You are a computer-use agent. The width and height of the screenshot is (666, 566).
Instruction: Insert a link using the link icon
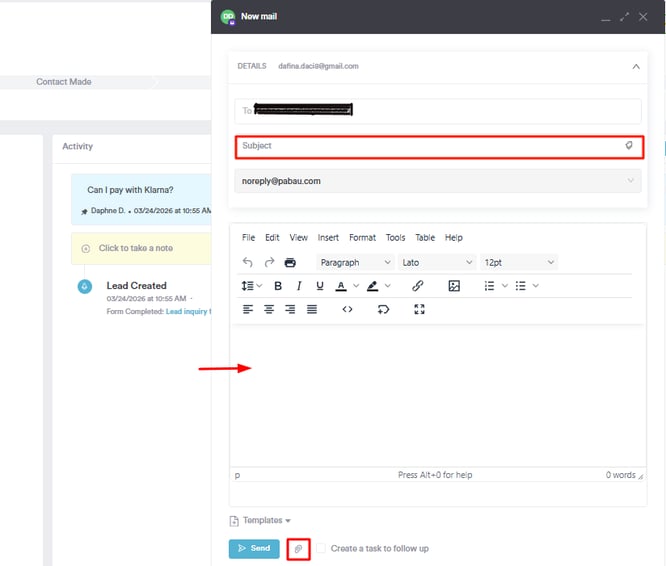418,286
